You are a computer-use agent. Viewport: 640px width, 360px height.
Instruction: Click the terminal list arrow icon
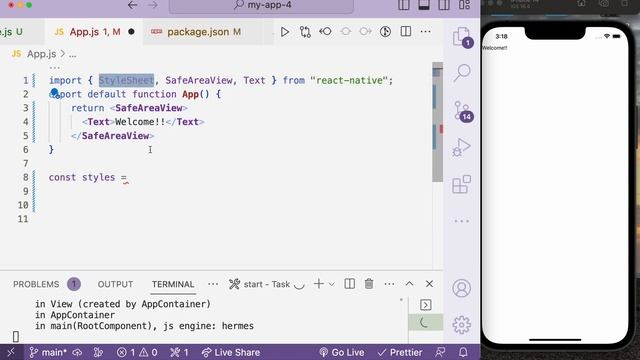425,305
